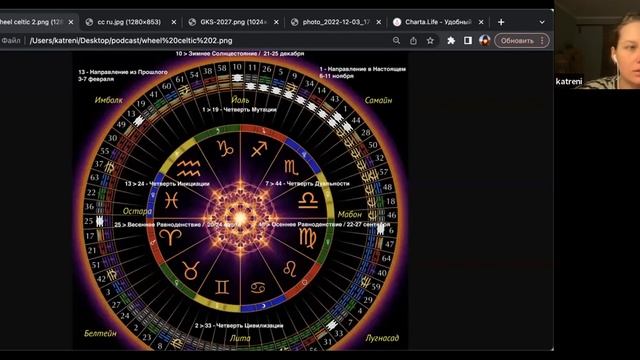
Task: Click the Taurus symbol on the wheel
Action: pos(191,270)
